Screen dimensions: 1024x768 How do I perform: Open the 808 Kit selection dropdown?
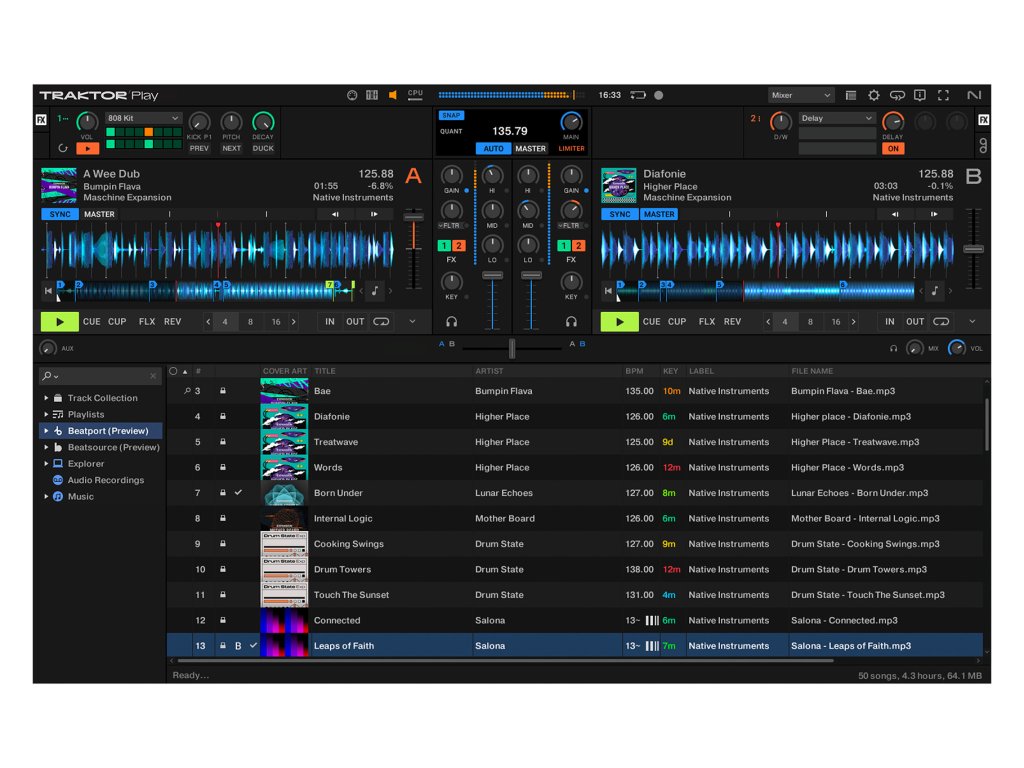click(x=143, y=118)
